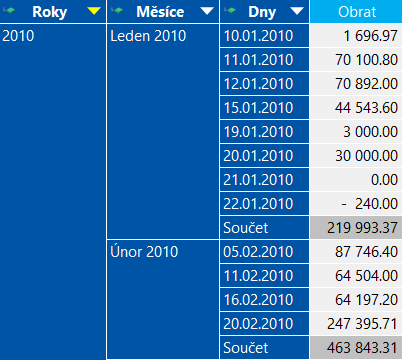
Task: Click the green arrow icon beside Dny
Action: point(230,10)
